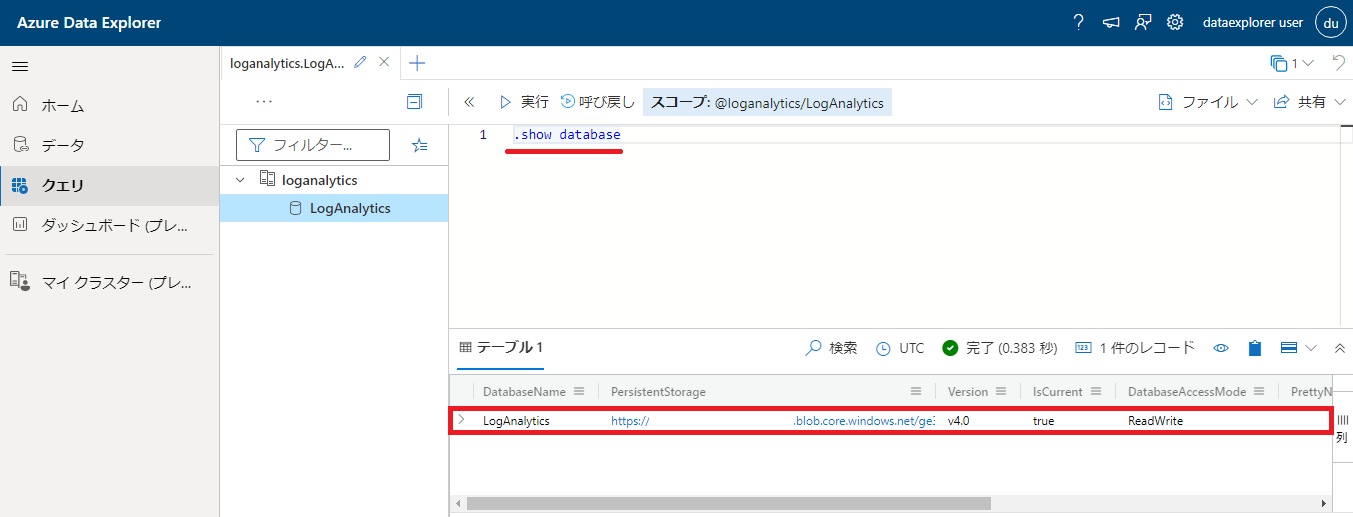Open the results layout dropdown
This screenshot has height=517, width=1353.
click(1299, 348)
